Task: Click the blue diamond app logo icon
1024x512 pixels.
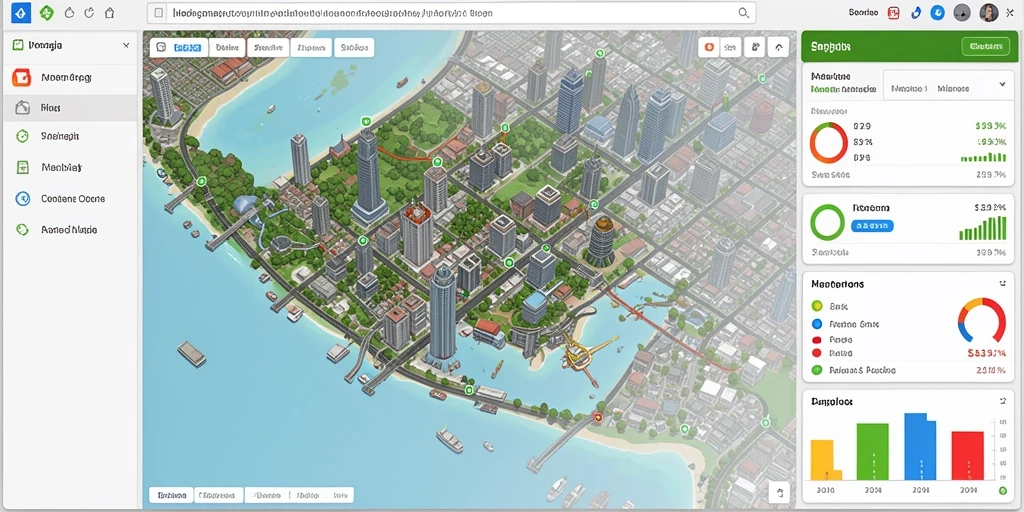Action: point(21,12)
